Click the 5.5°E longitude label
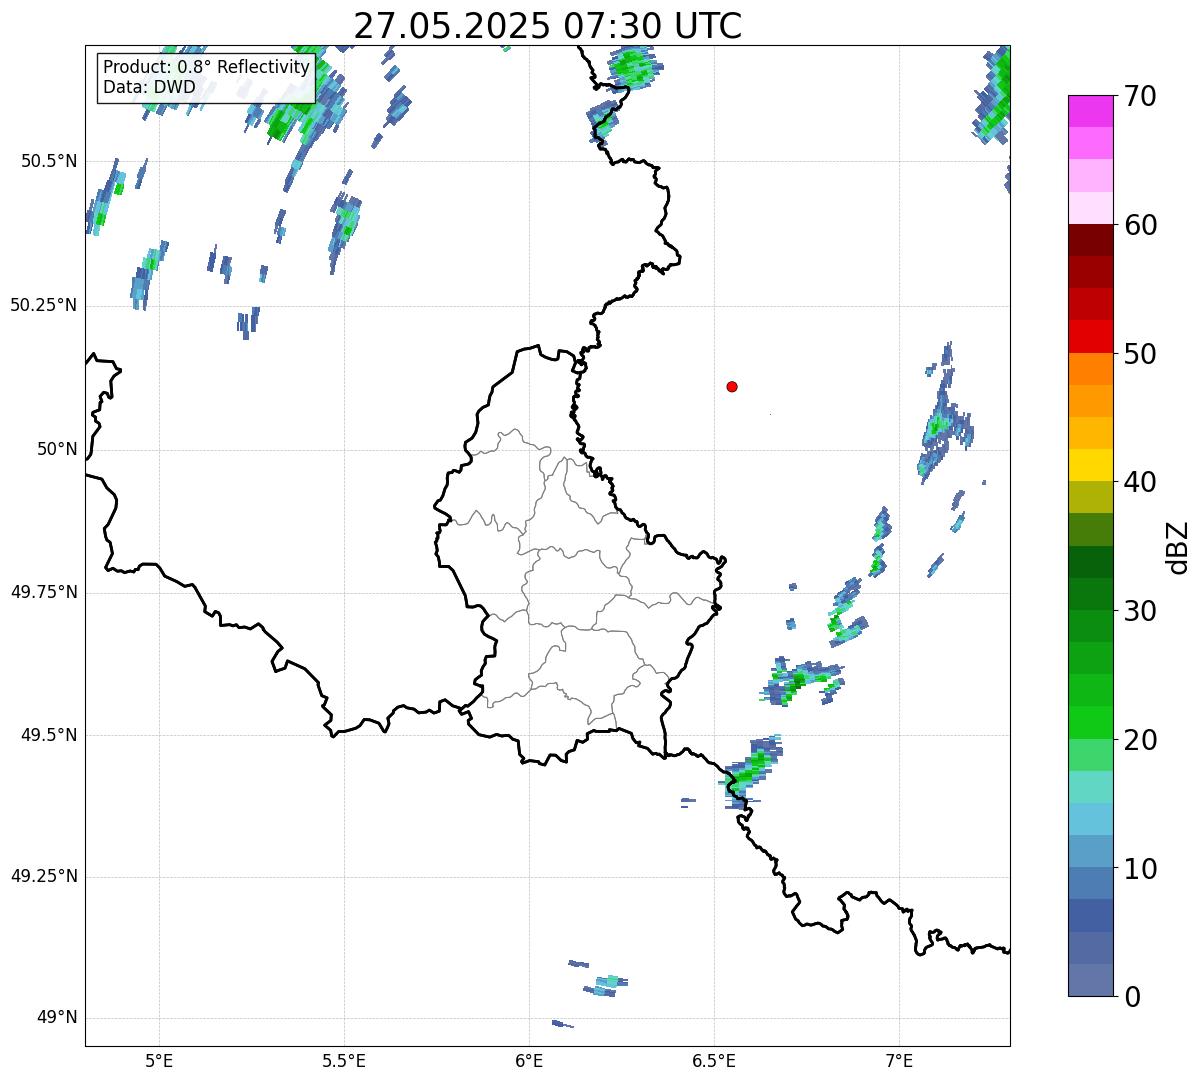 pos(344,1060)
